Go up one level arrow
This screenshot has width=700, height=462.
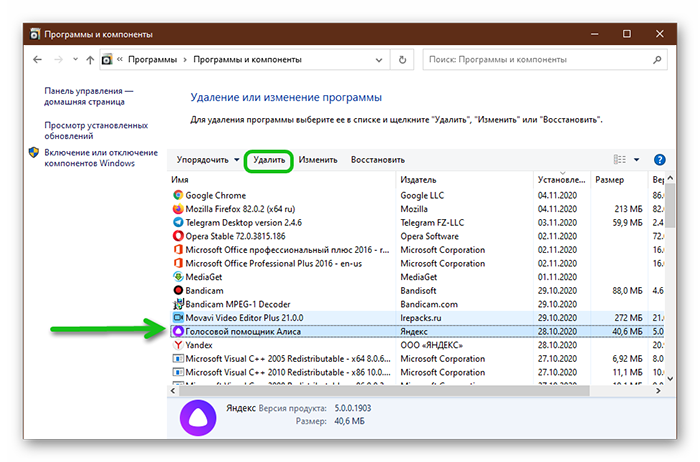tap(90, 59)
